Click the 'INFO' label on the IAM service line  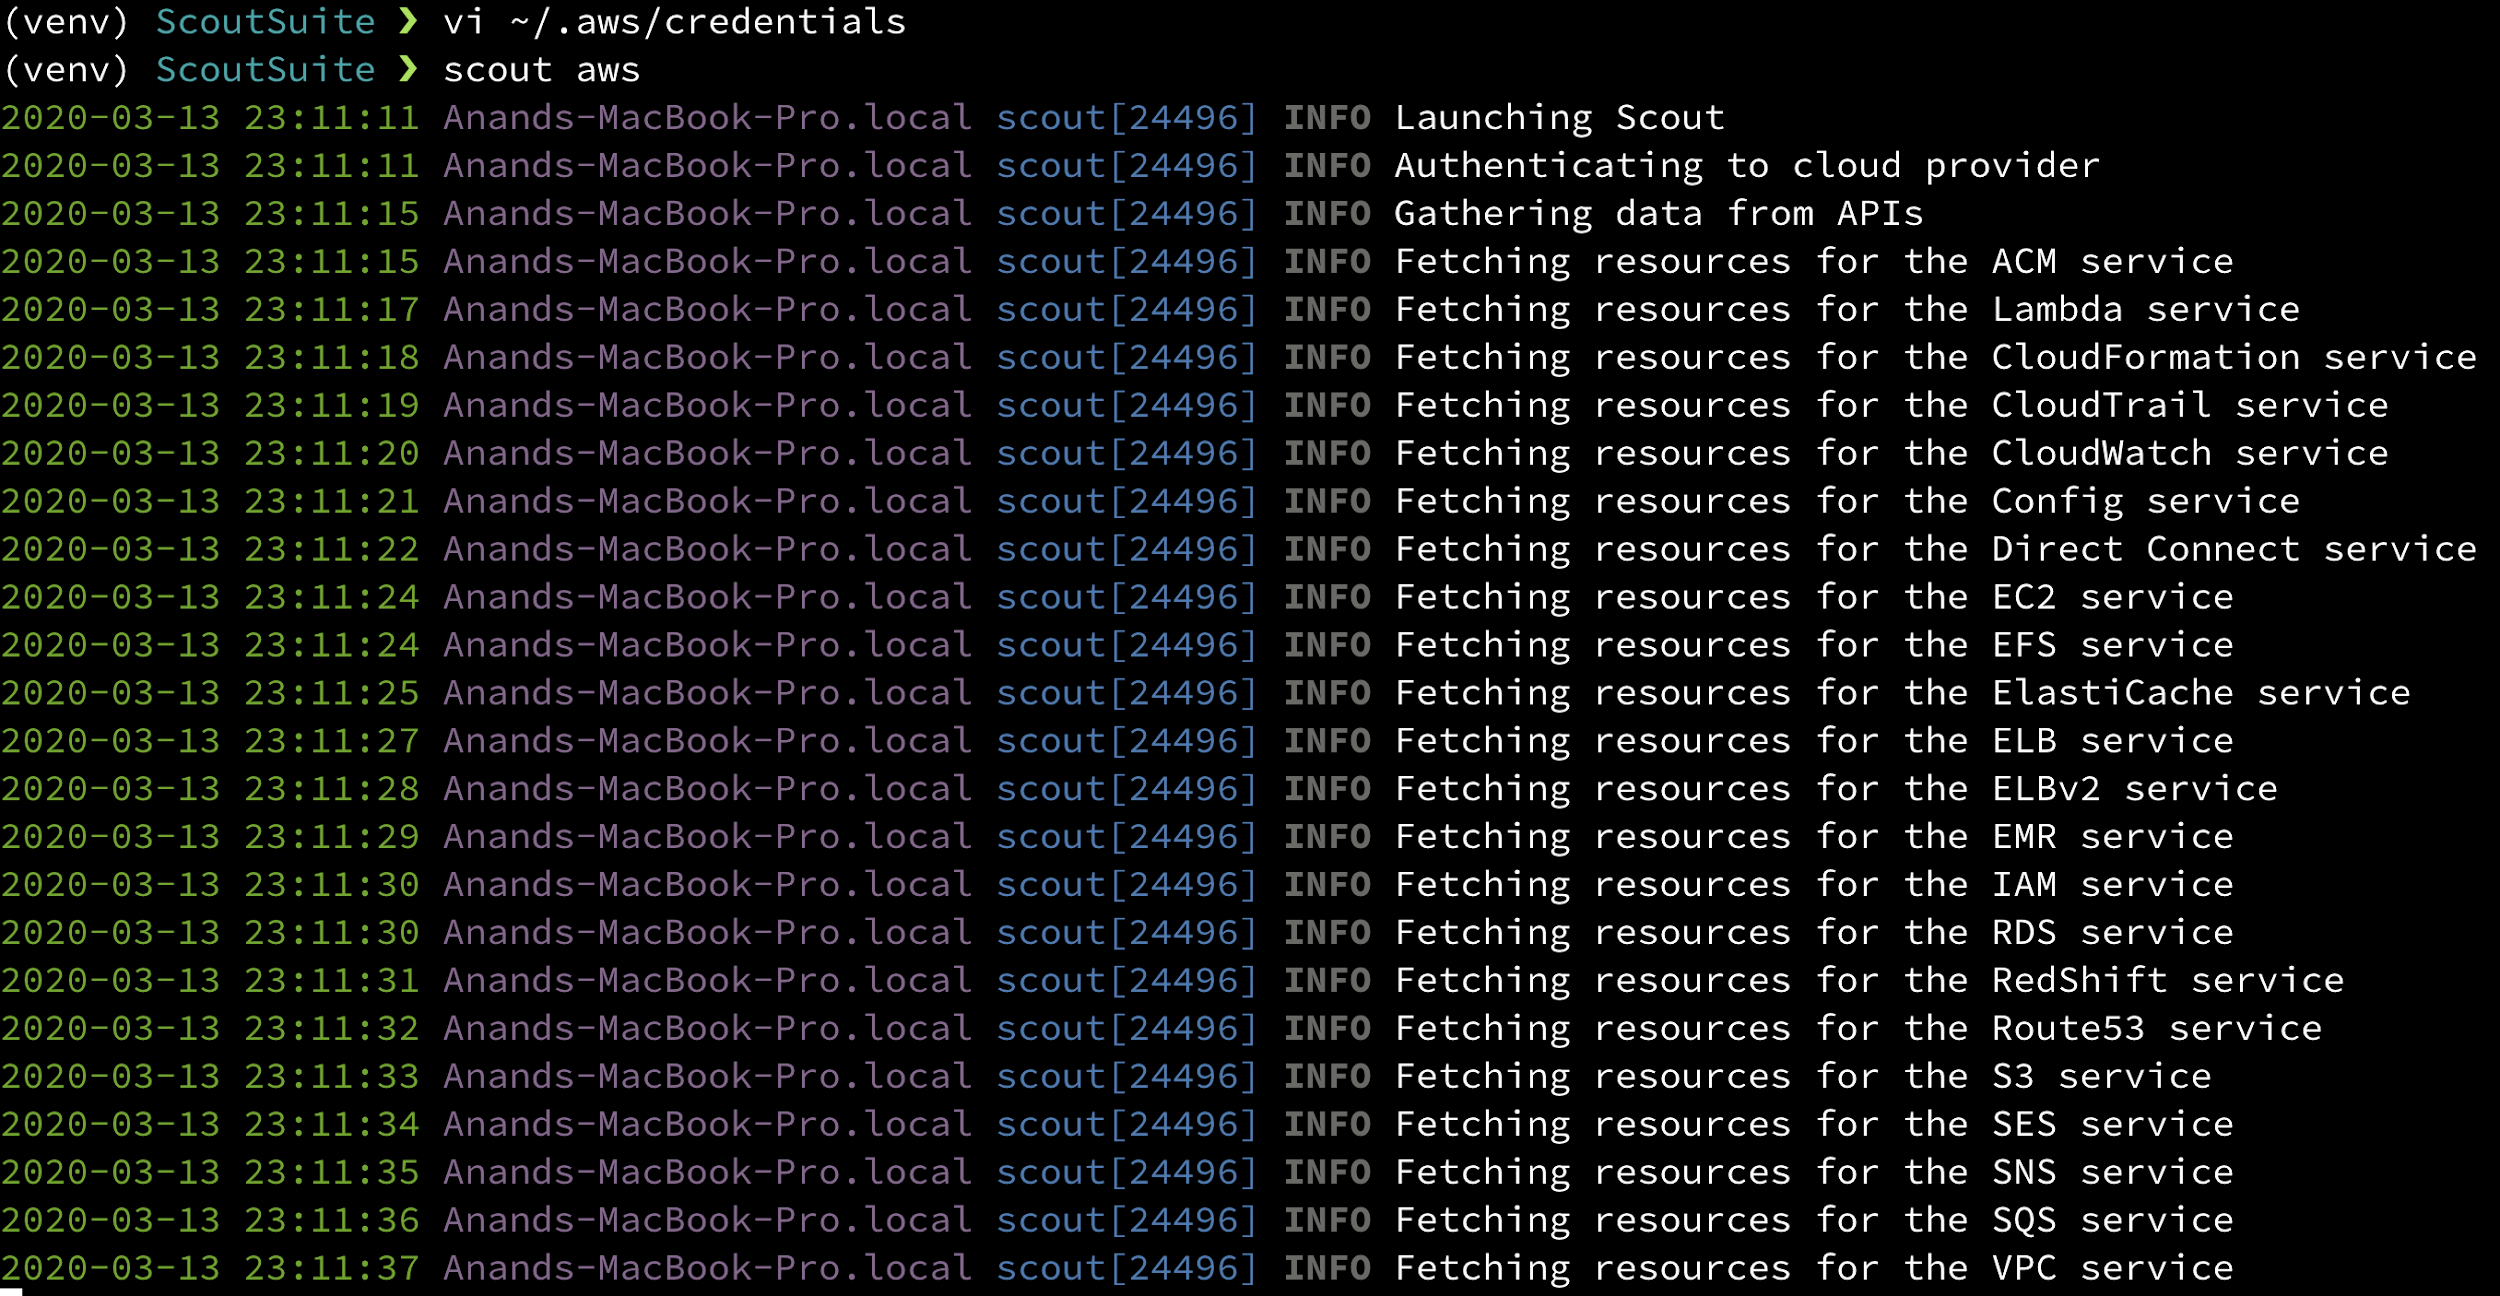pos(1327,885)
